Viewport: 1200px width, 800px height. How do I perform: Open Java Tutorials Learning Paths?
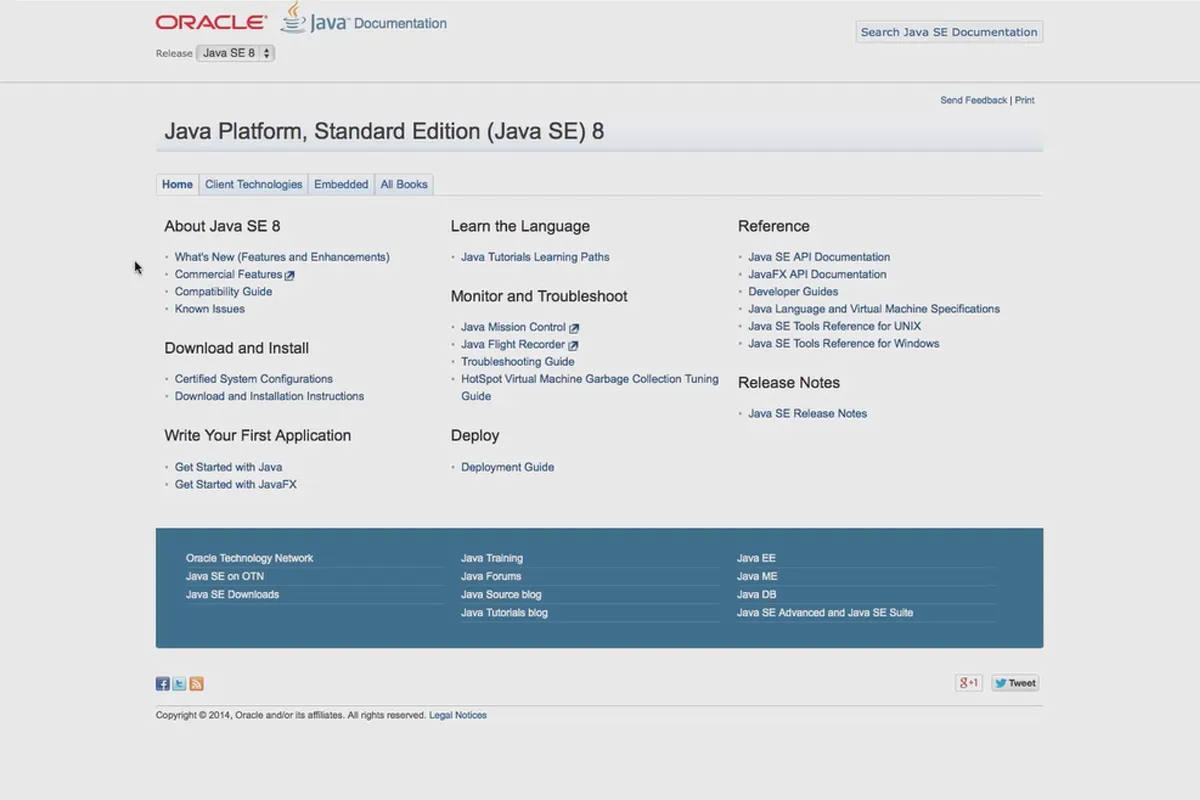coord(535,257)
